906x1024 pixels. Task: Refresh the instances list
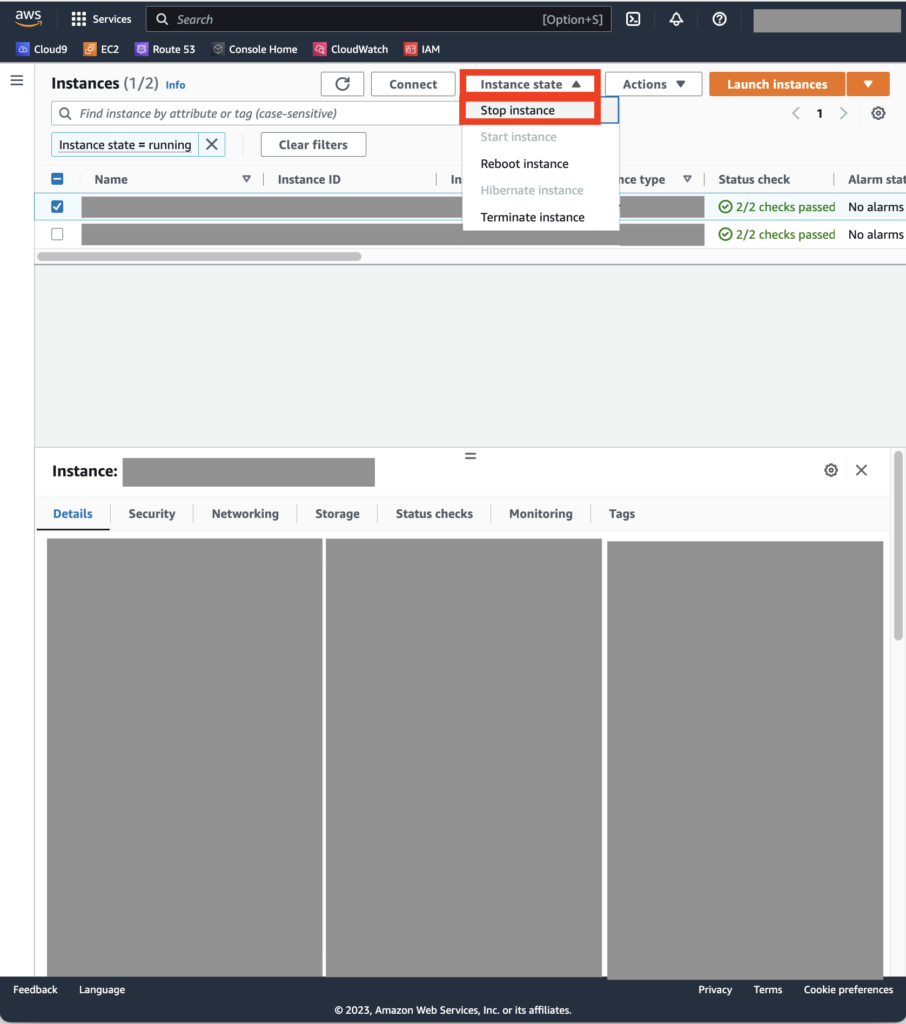tap(342, 84)
